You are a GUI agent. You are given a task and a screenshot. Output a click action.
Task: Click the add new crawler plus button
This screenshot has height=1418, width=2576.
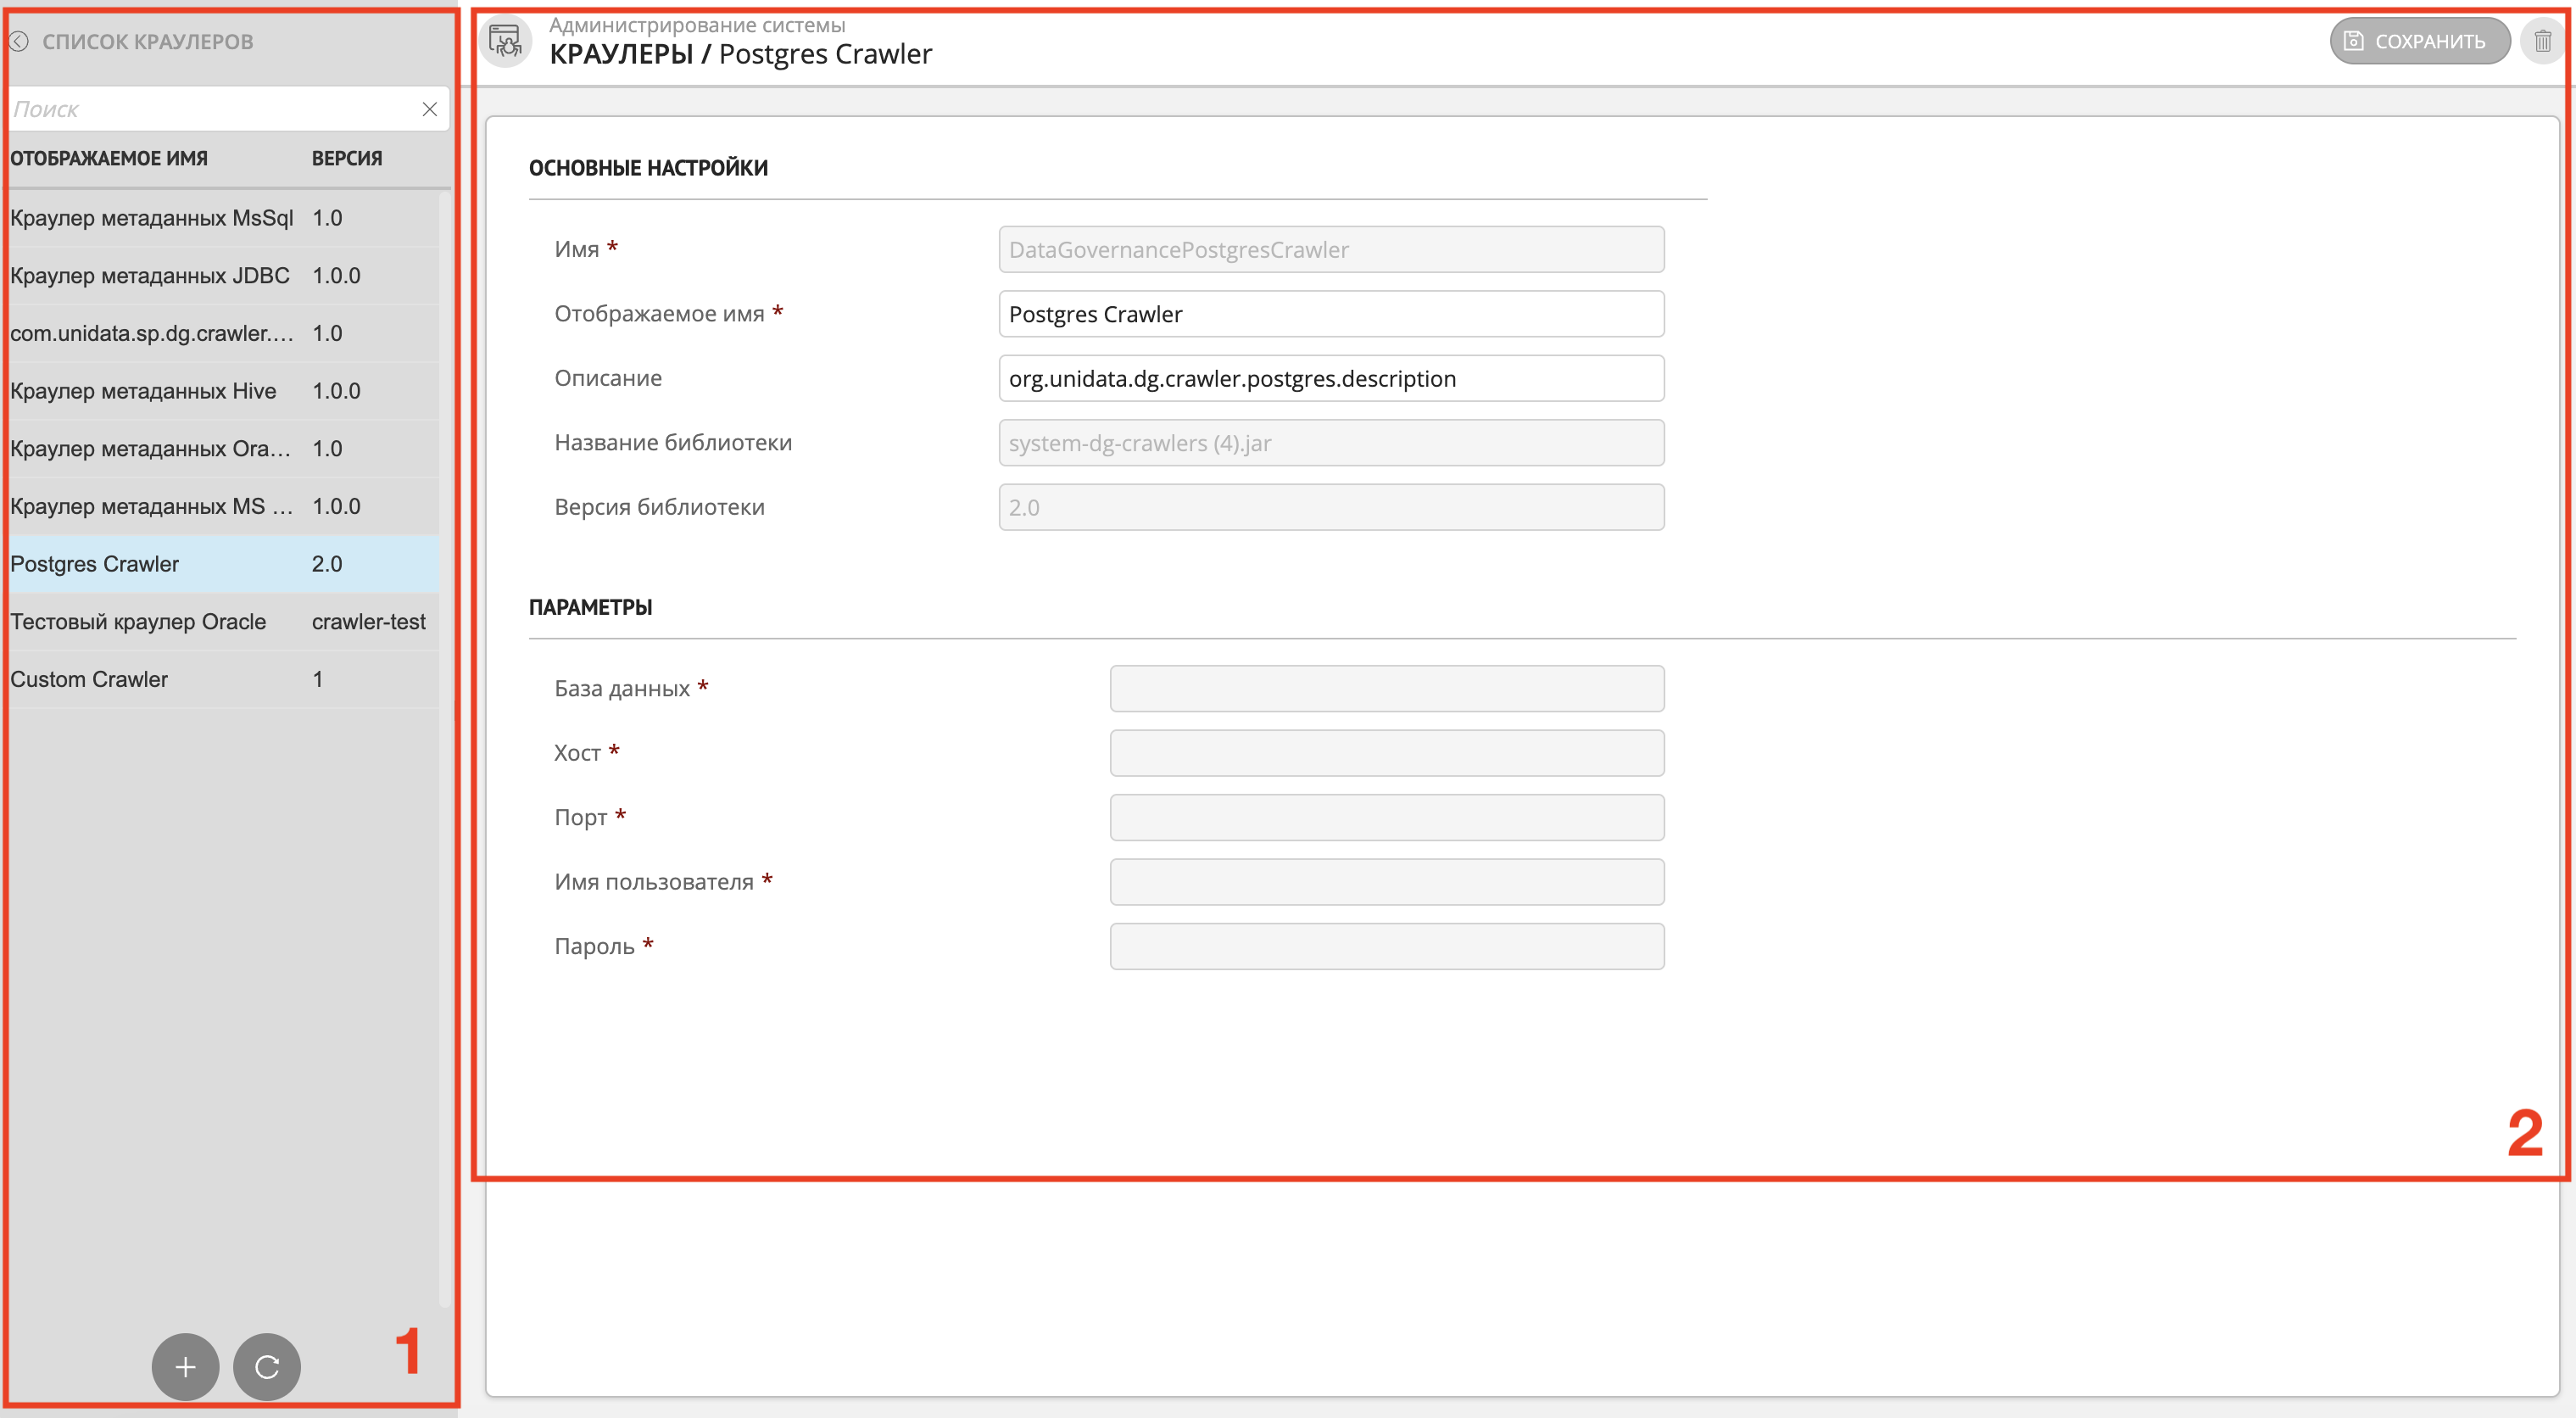tap(185, 1366)
